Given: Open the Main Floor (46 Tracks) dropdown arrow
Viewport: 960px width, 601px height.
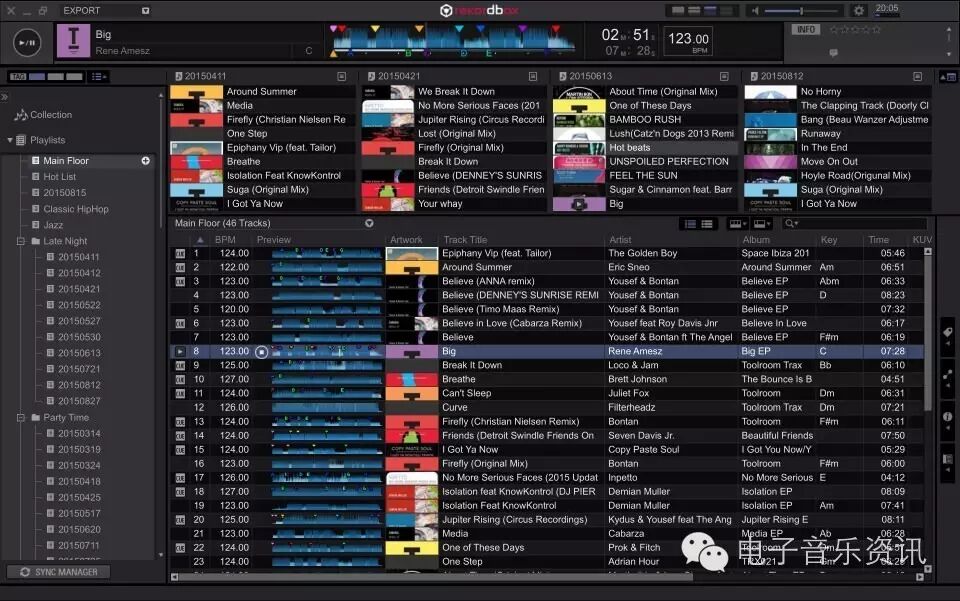Looking at the screenshot, I should click(369, 223).
